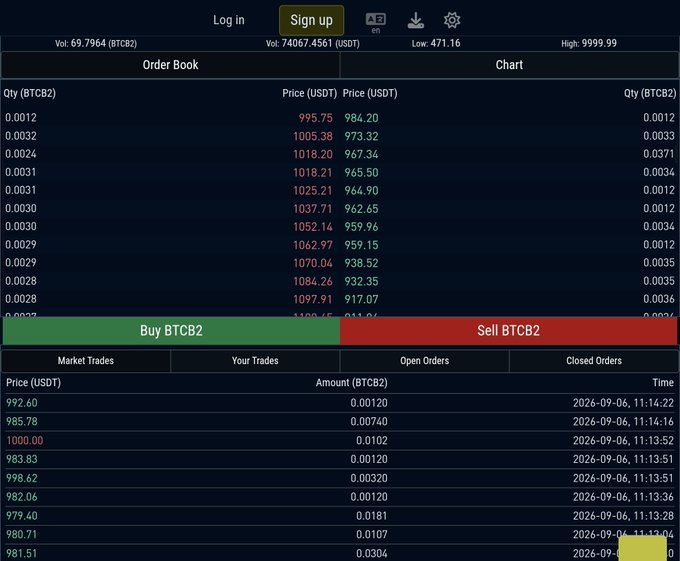This screenshot has height=561, width=680.
Task: Select bid price 962.65
Action: pyautogui.click(x=361, y=209)
